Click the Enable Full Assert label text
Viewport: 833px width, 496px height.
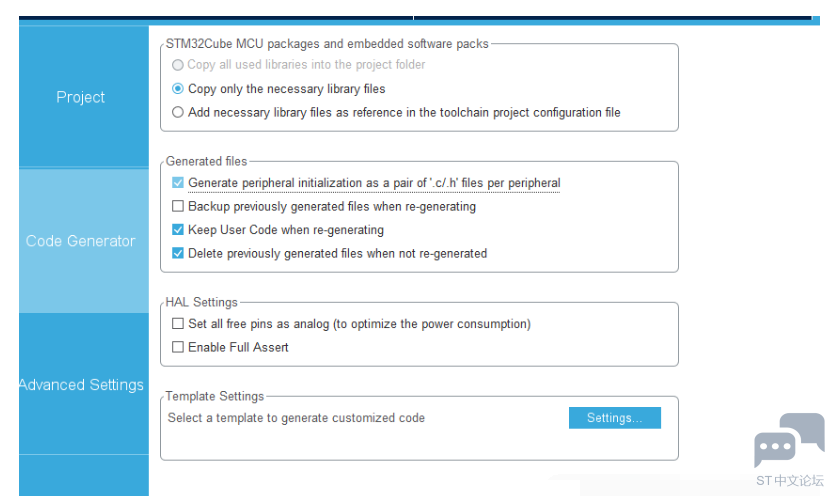[x=238, y=347]
